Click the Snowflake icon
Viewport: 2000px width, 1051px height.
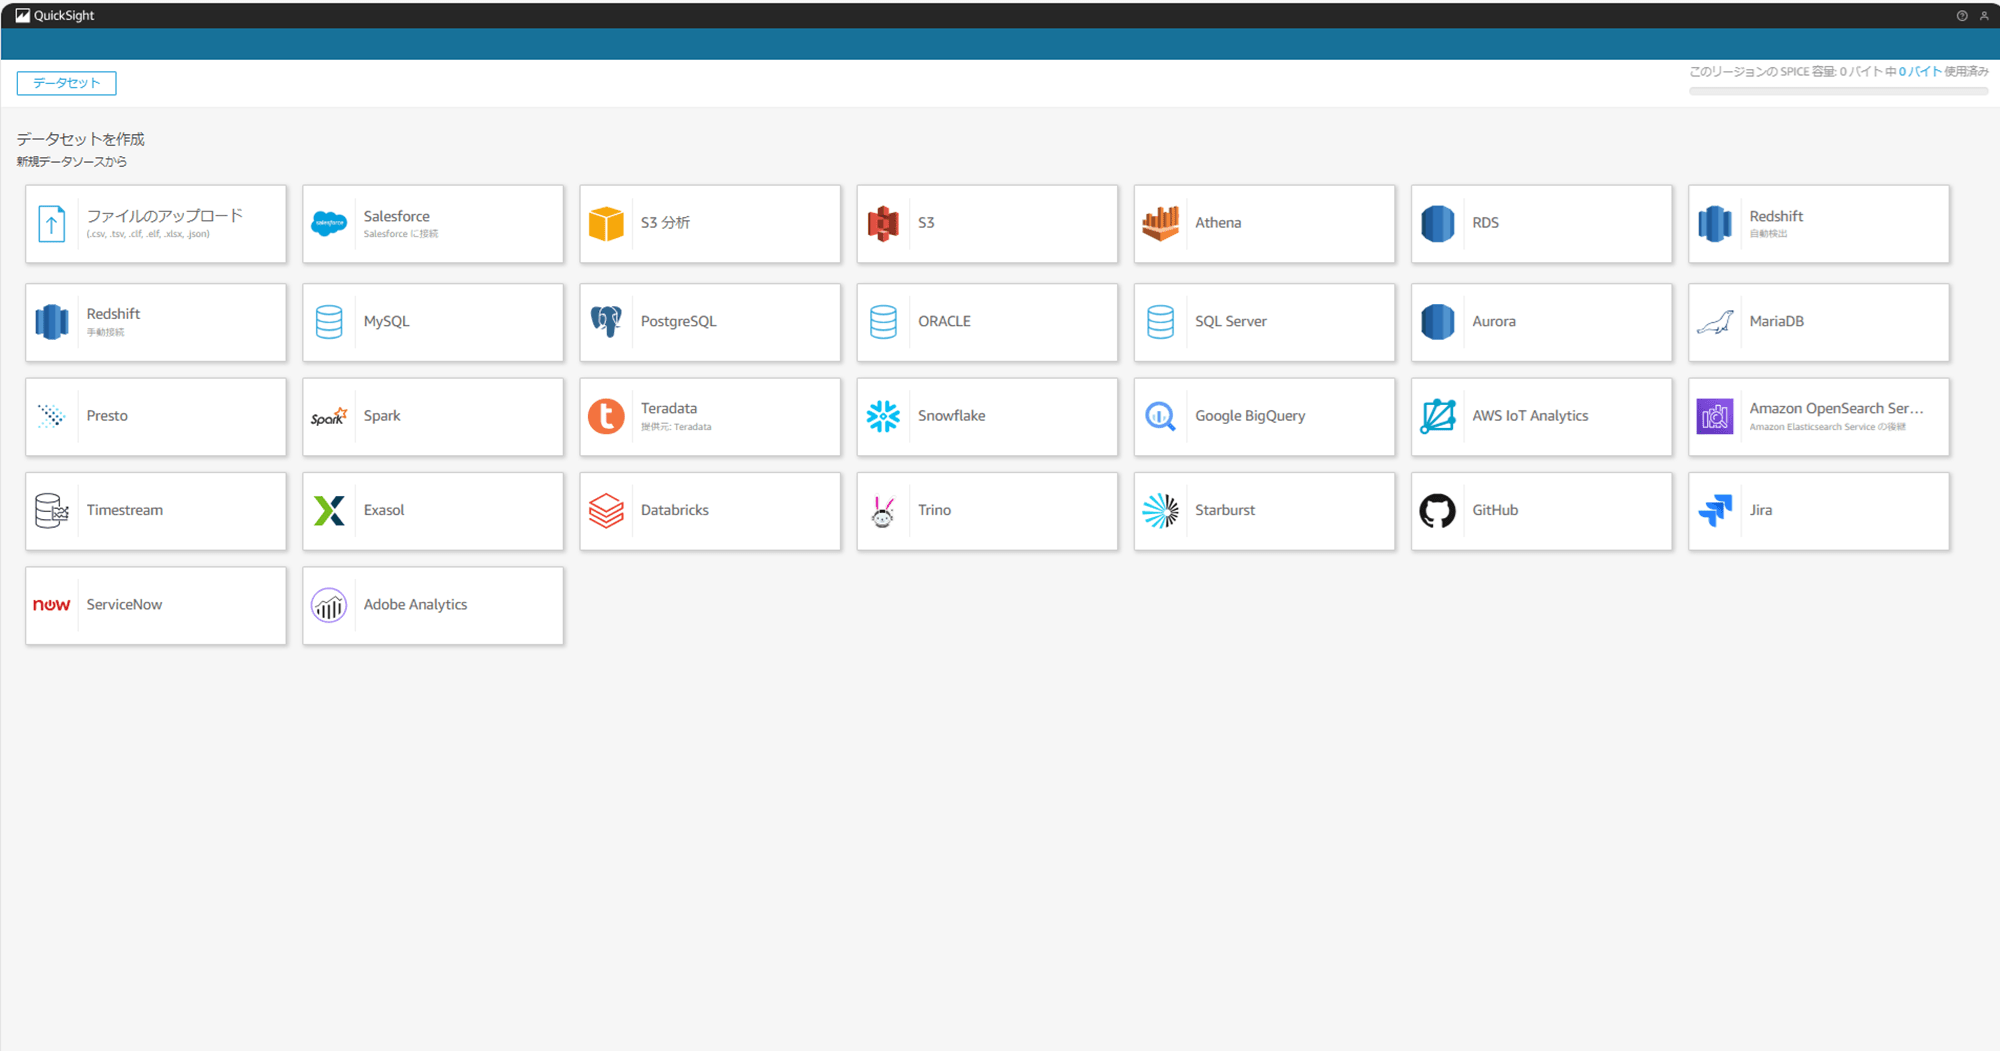click(x=883, y=416)
